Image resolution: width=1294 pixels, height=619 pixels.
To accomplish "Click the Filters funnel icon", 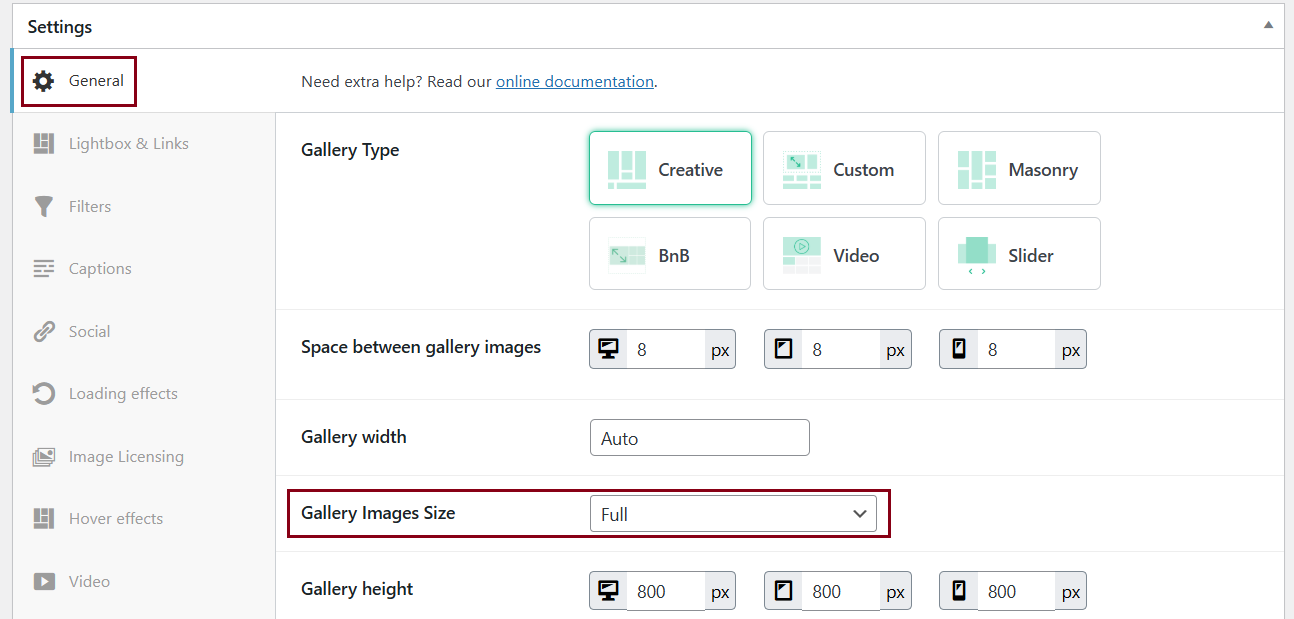I will (44, 207).
